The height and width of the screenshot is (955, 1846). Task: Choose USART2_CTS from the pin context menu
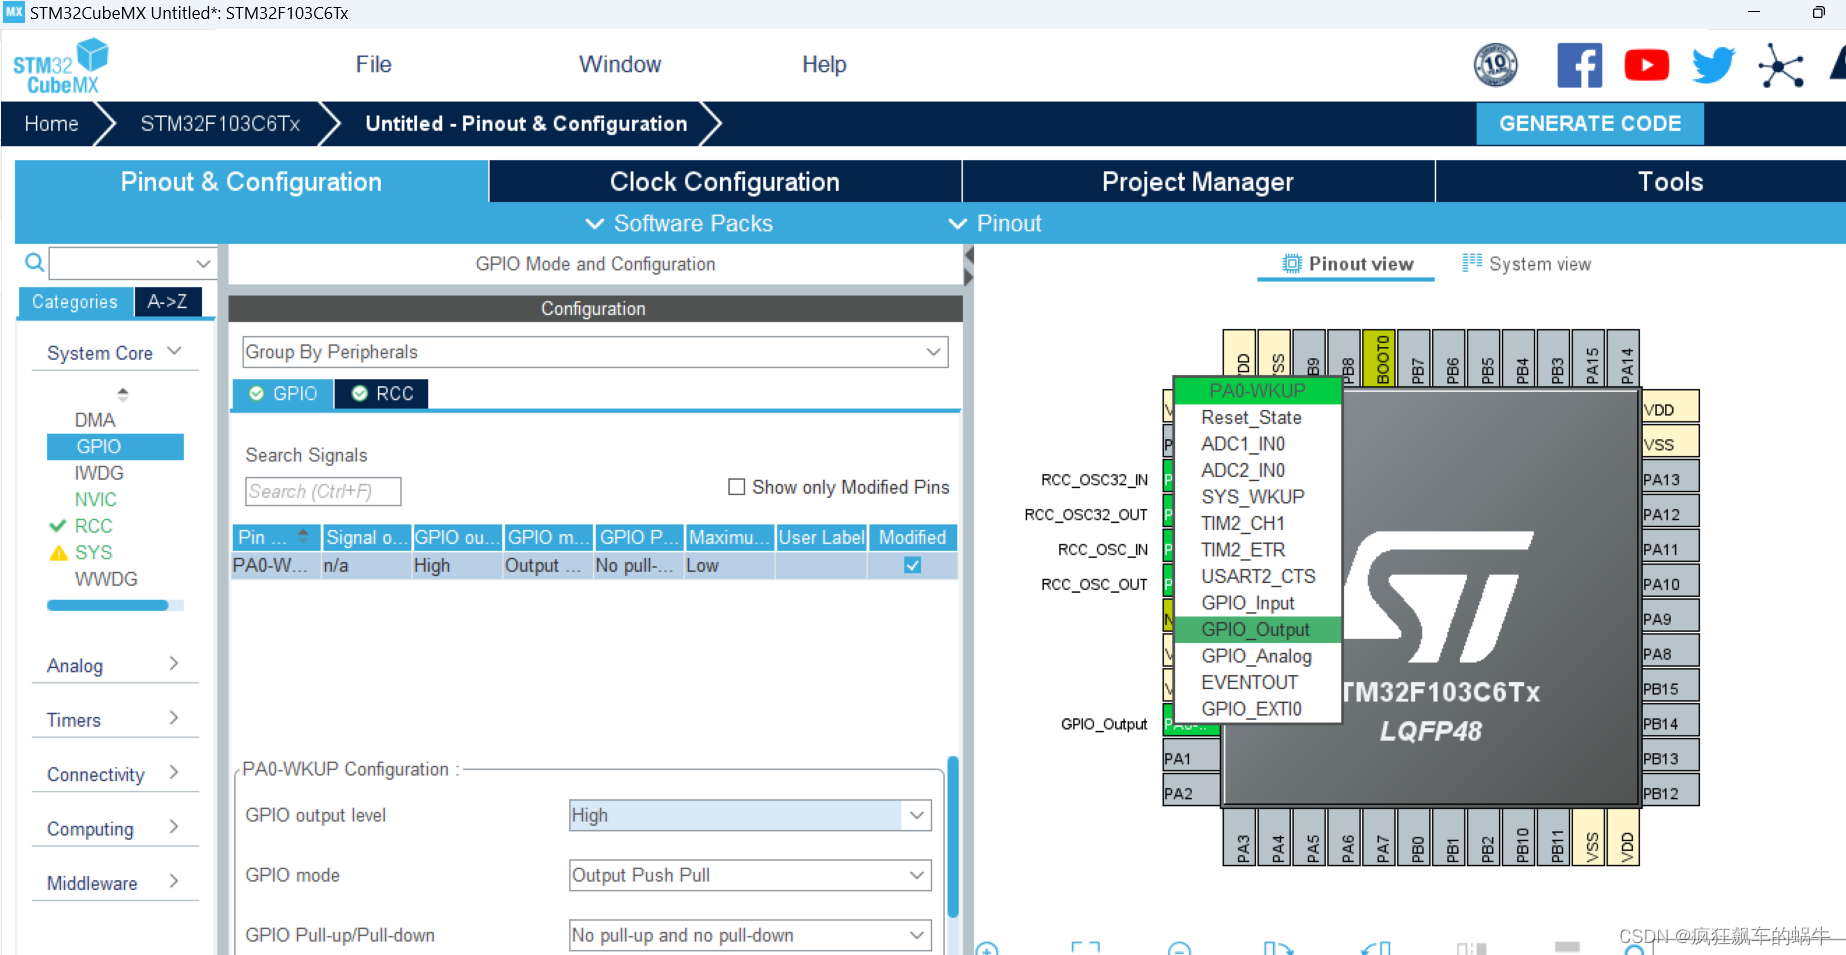coord(1257,576)
